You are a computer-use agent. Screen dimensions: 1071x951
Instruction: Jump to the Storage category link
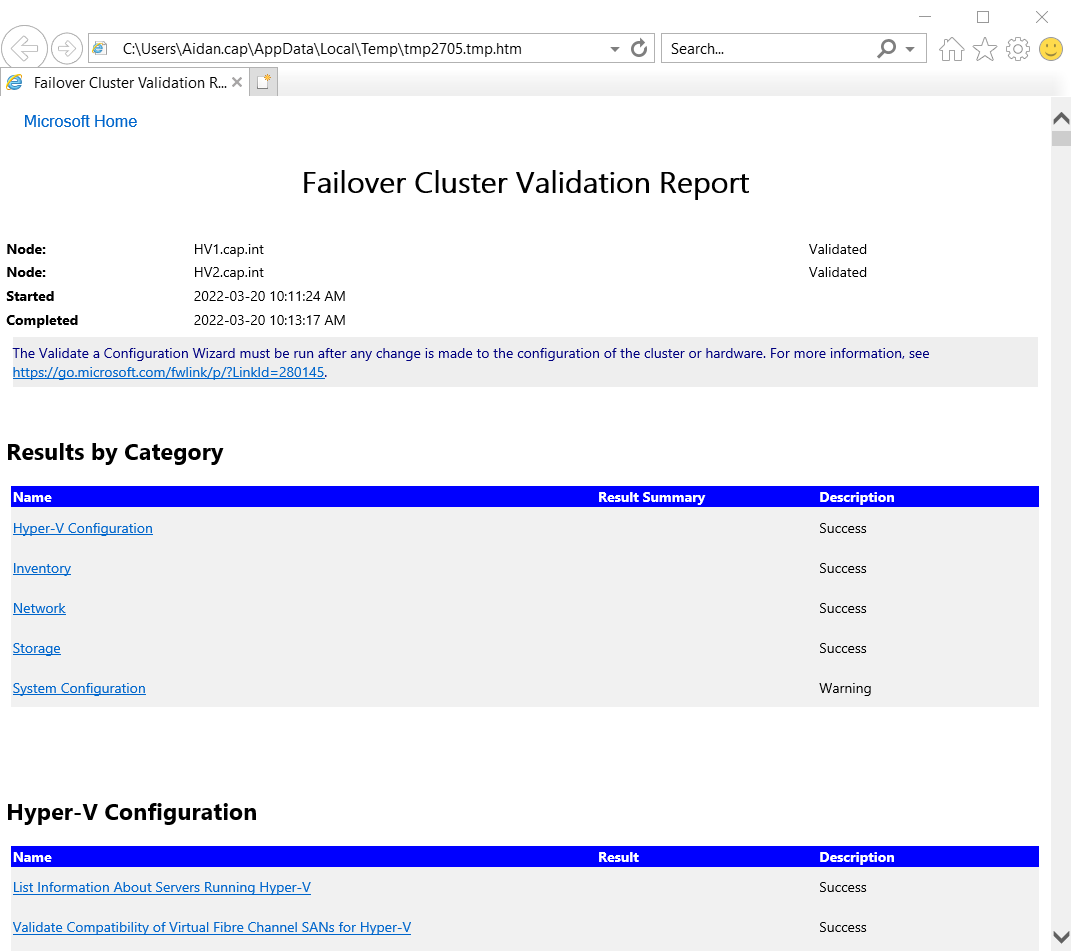click(37, 648)
